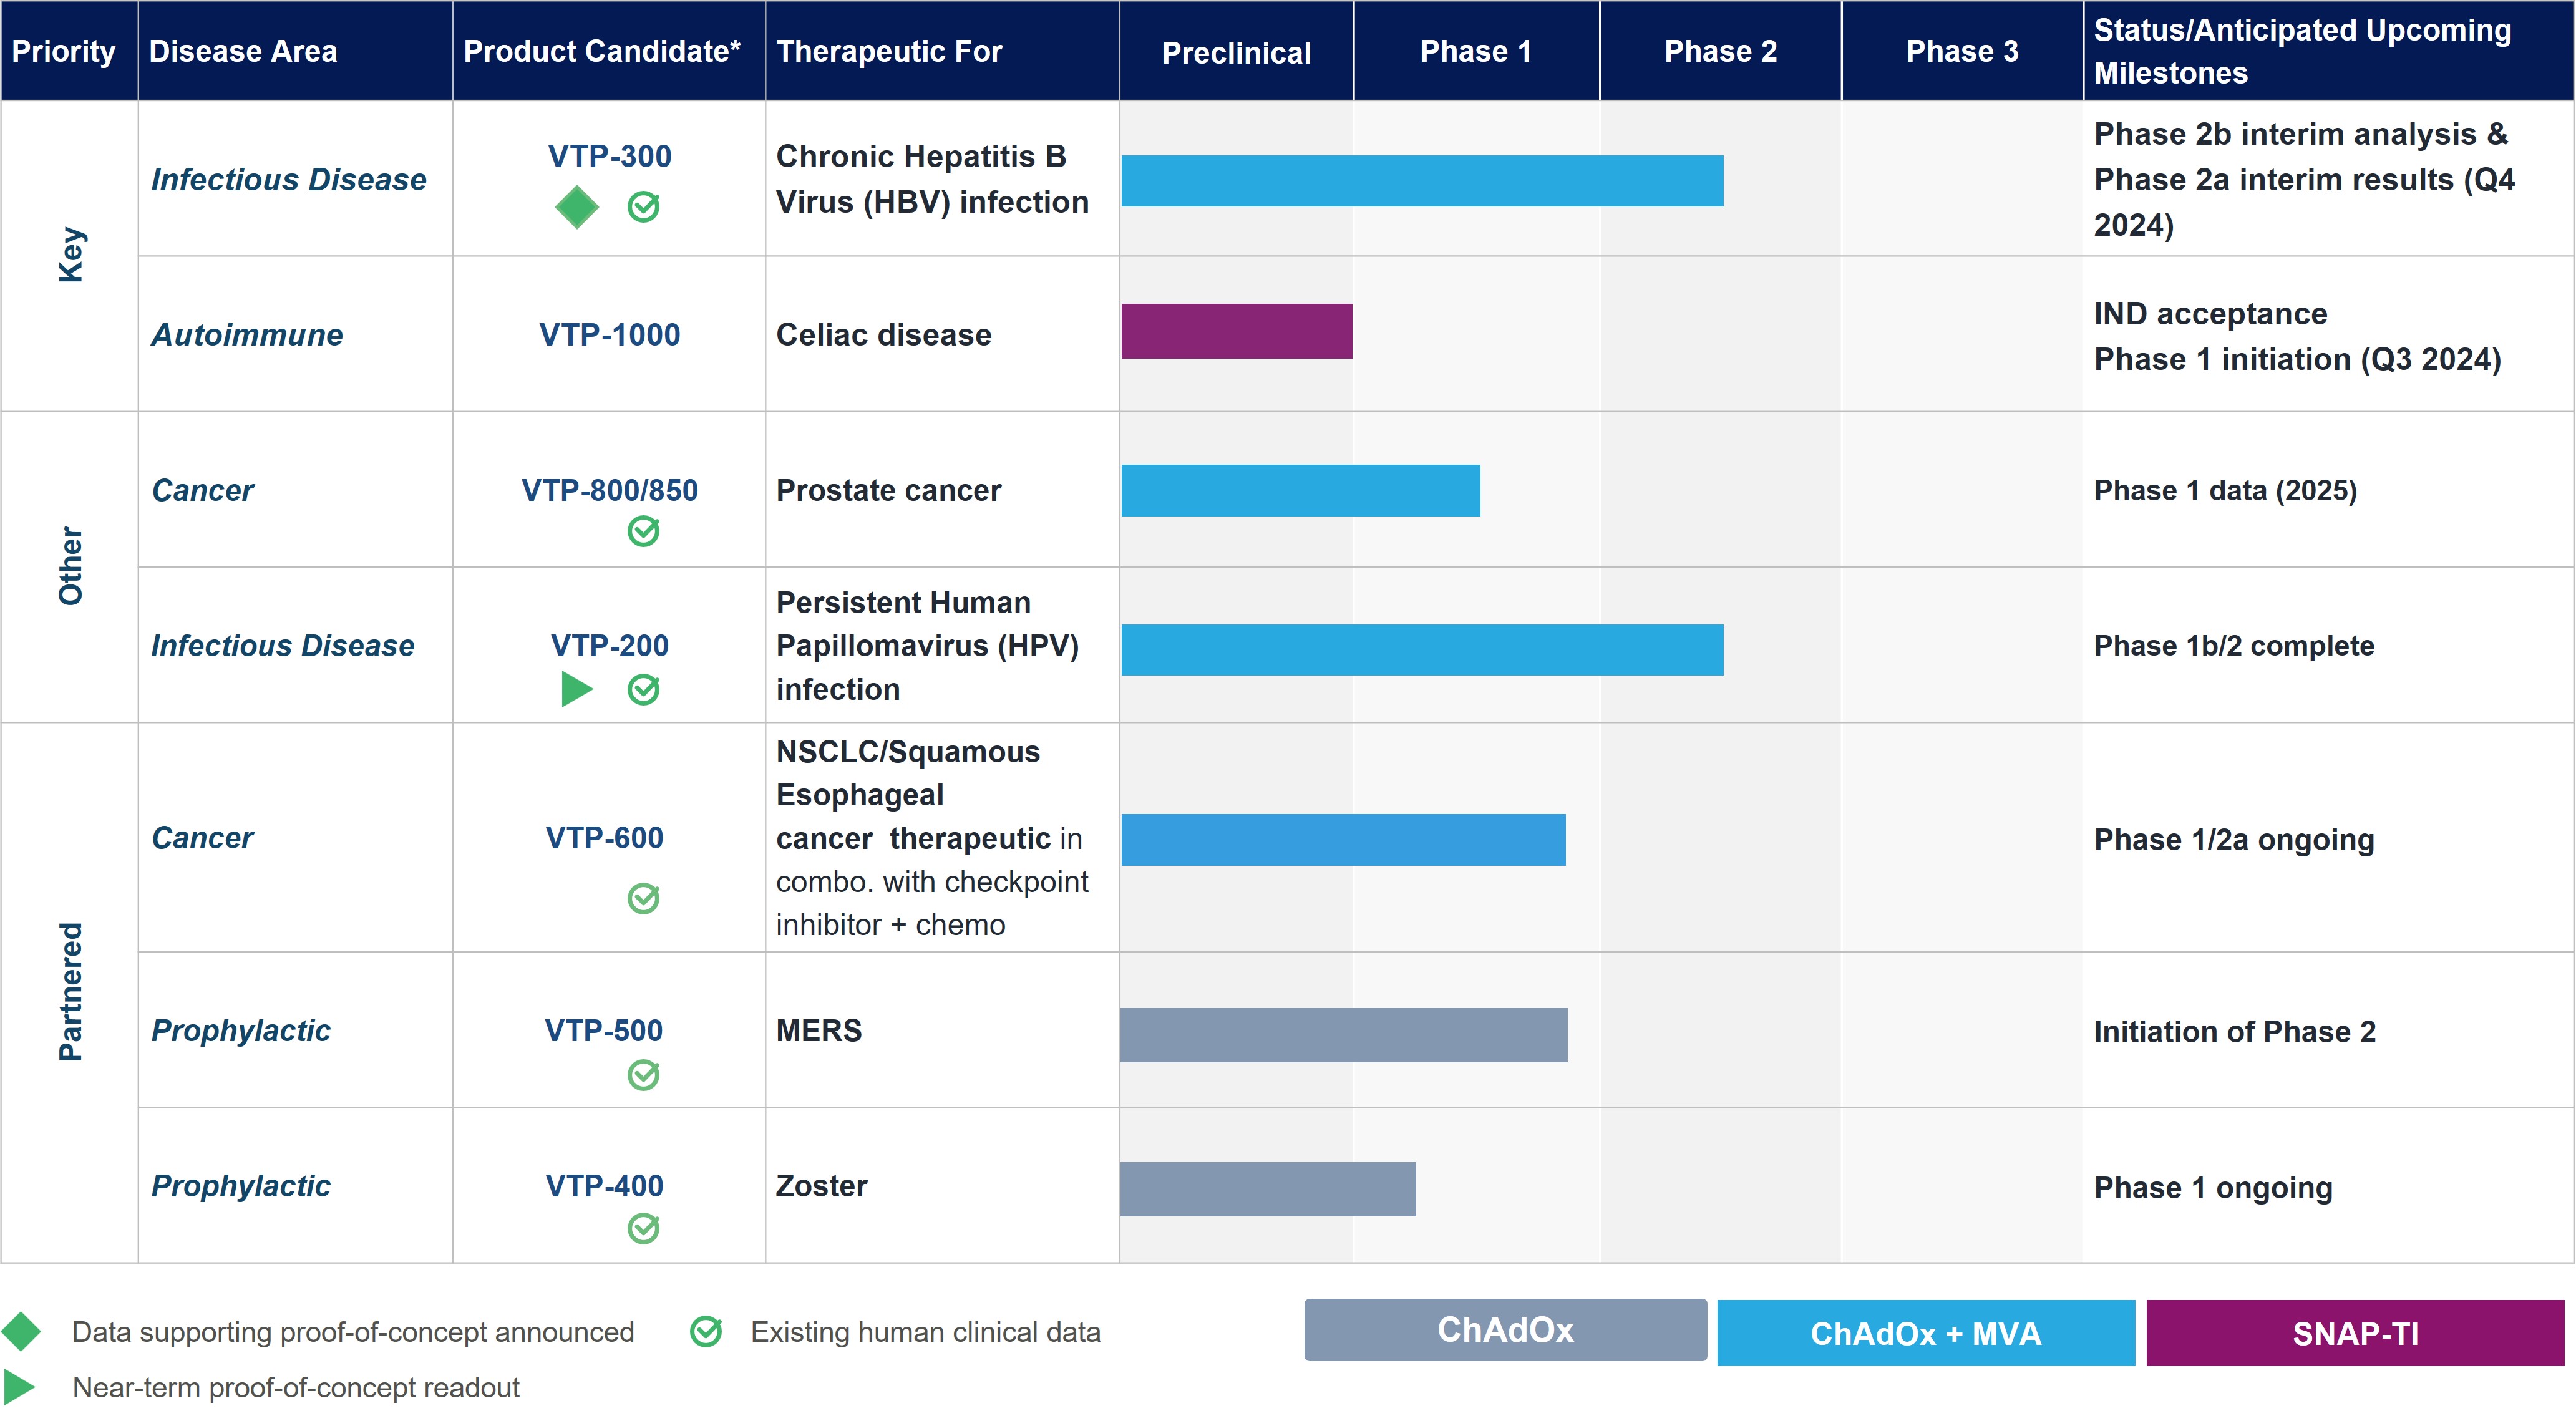Click the VTP-1000 product candidate label
Screen dimensions: 2576x1421
[609, 334]
